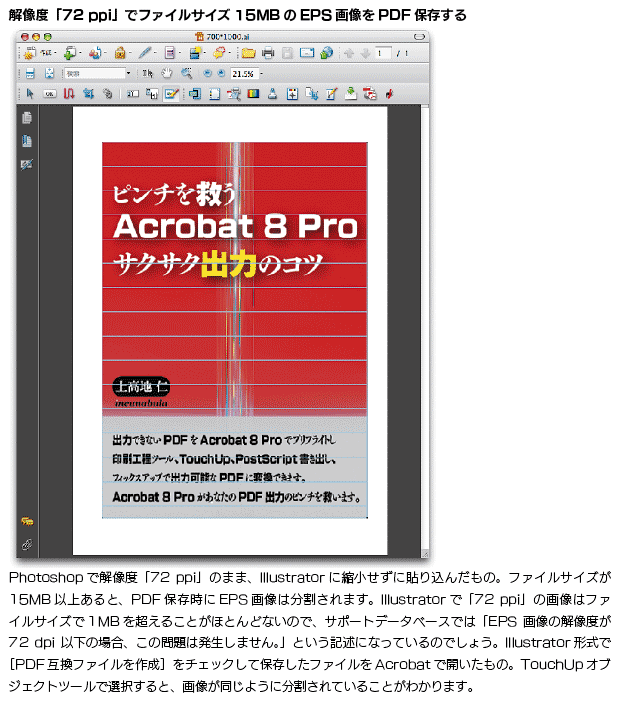
Task: Click the Review & Comment speech bubbles icon
Action: click(x=219, y=53)
